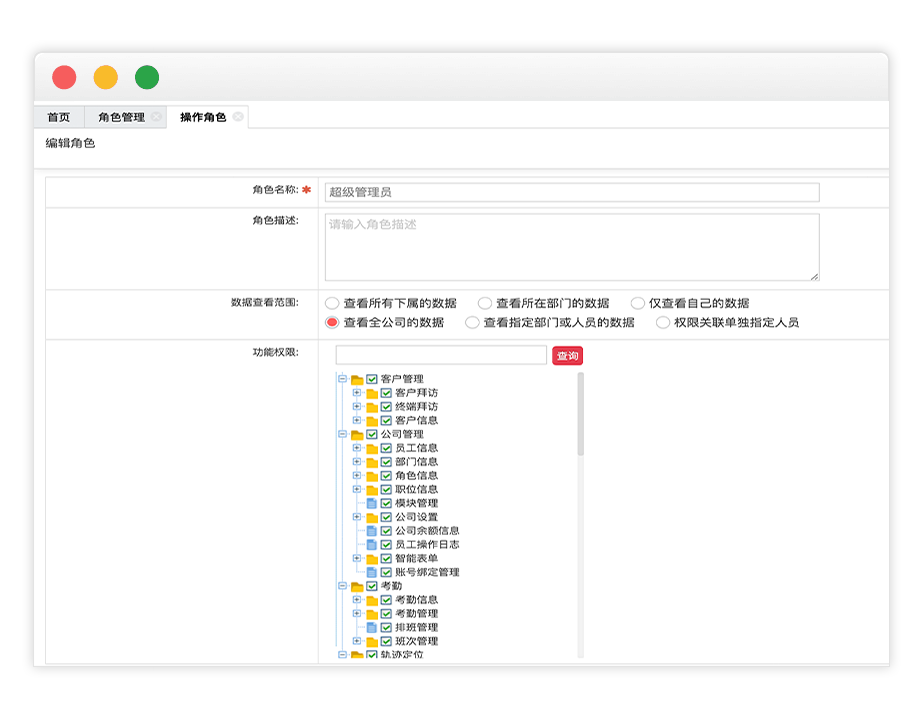Toggle the 账号绑定管理 checkbox

pyautogui.click(x=386, y=573)
